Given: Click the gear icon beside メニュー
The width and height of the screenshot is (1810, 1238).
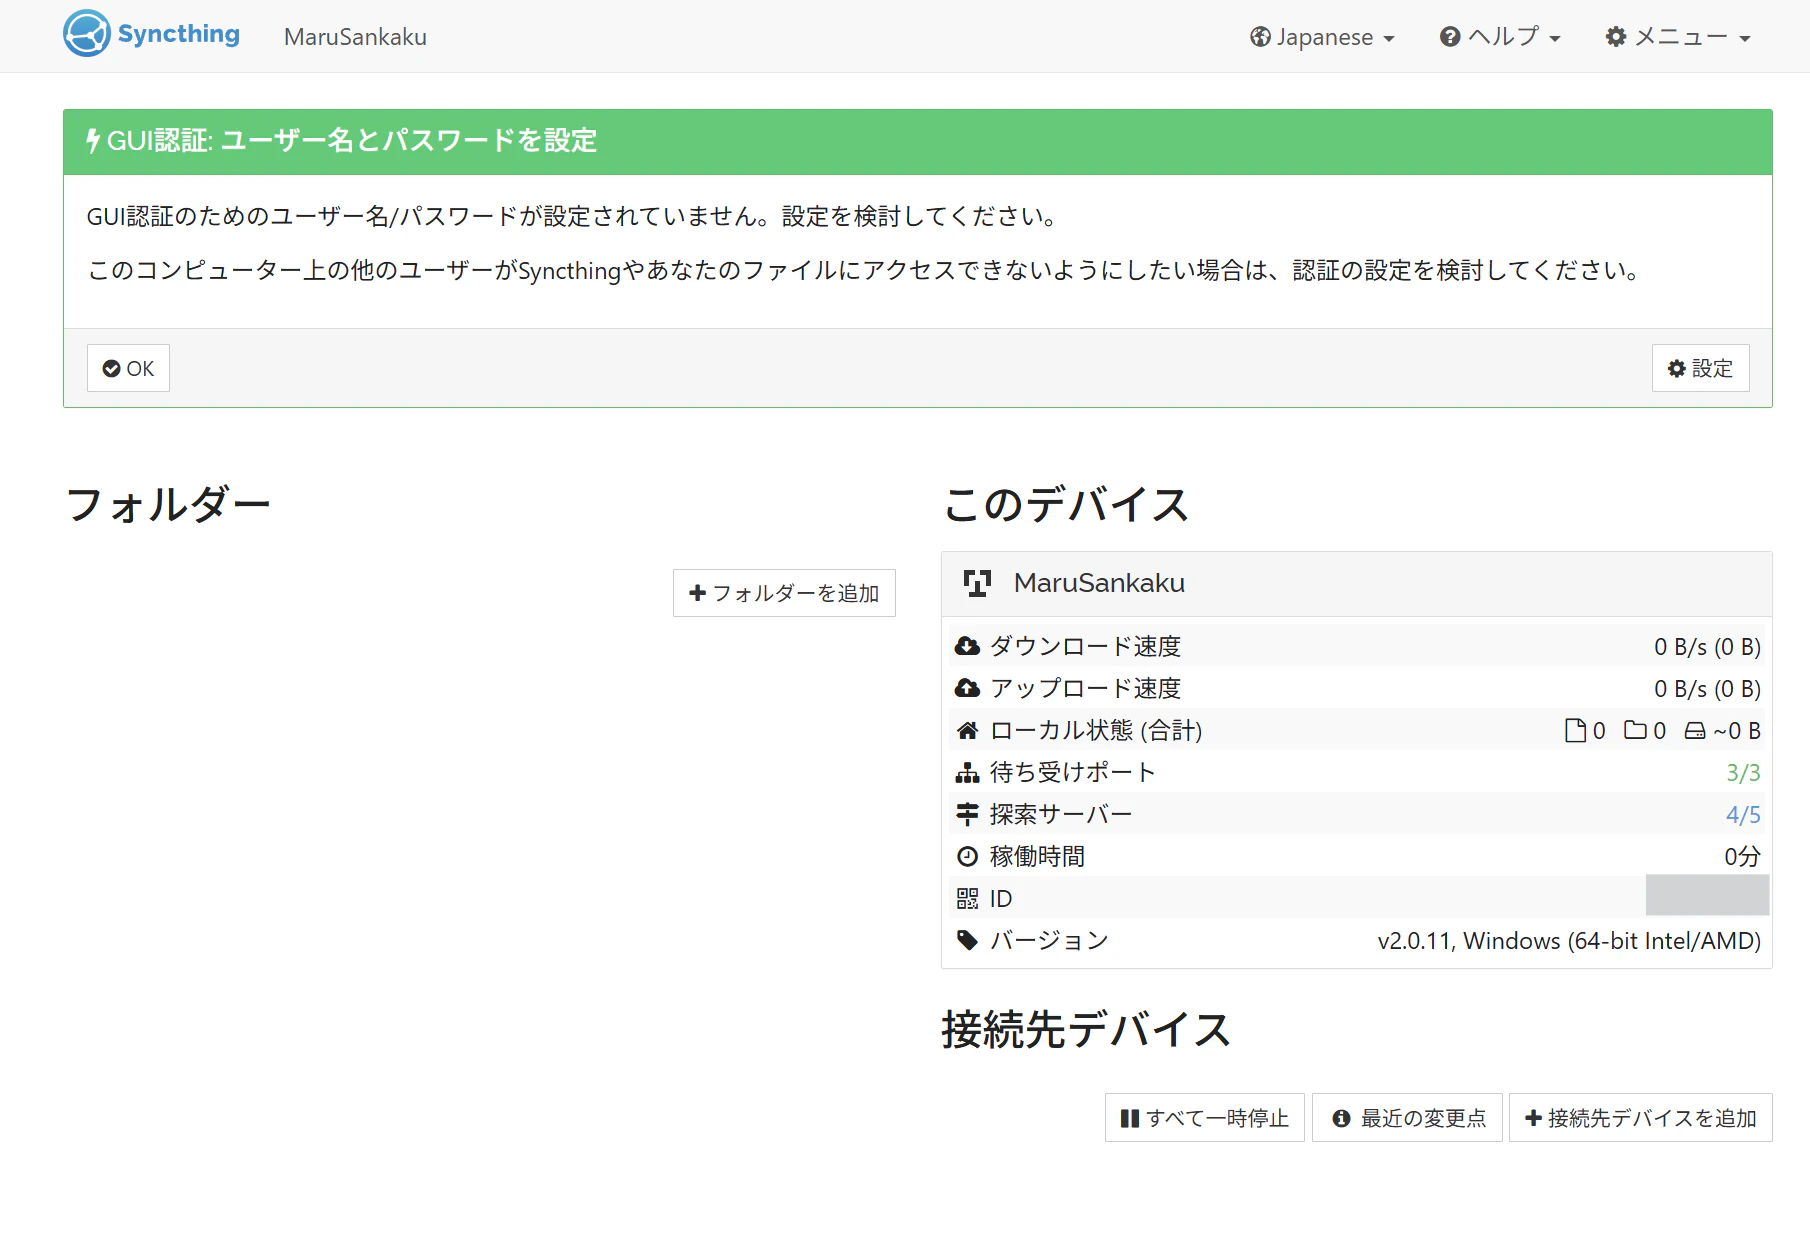Looking at the screenshot, I should point(1616,37).
